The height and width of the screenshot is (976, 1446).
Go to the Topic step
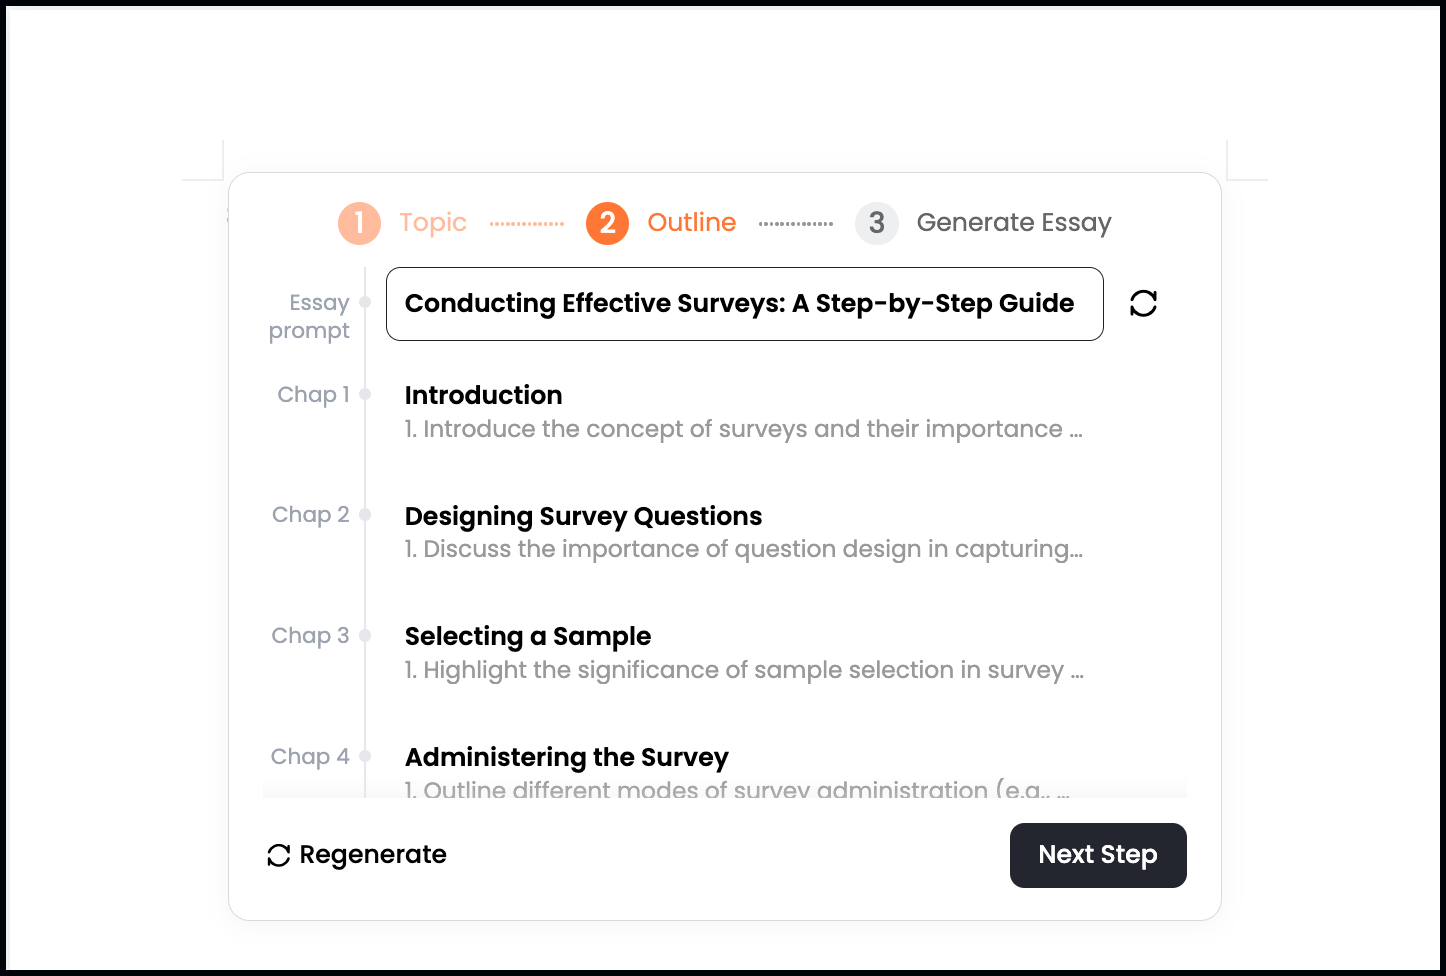click(x=433, y=223)
